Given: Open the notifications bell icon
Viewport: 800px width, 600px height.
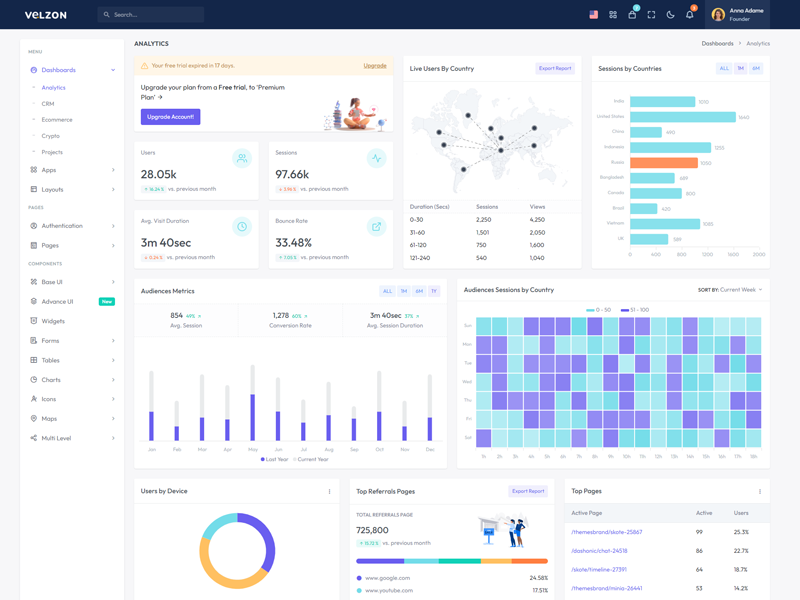Looking at the screenshot, I should click(x=689, y=15).
